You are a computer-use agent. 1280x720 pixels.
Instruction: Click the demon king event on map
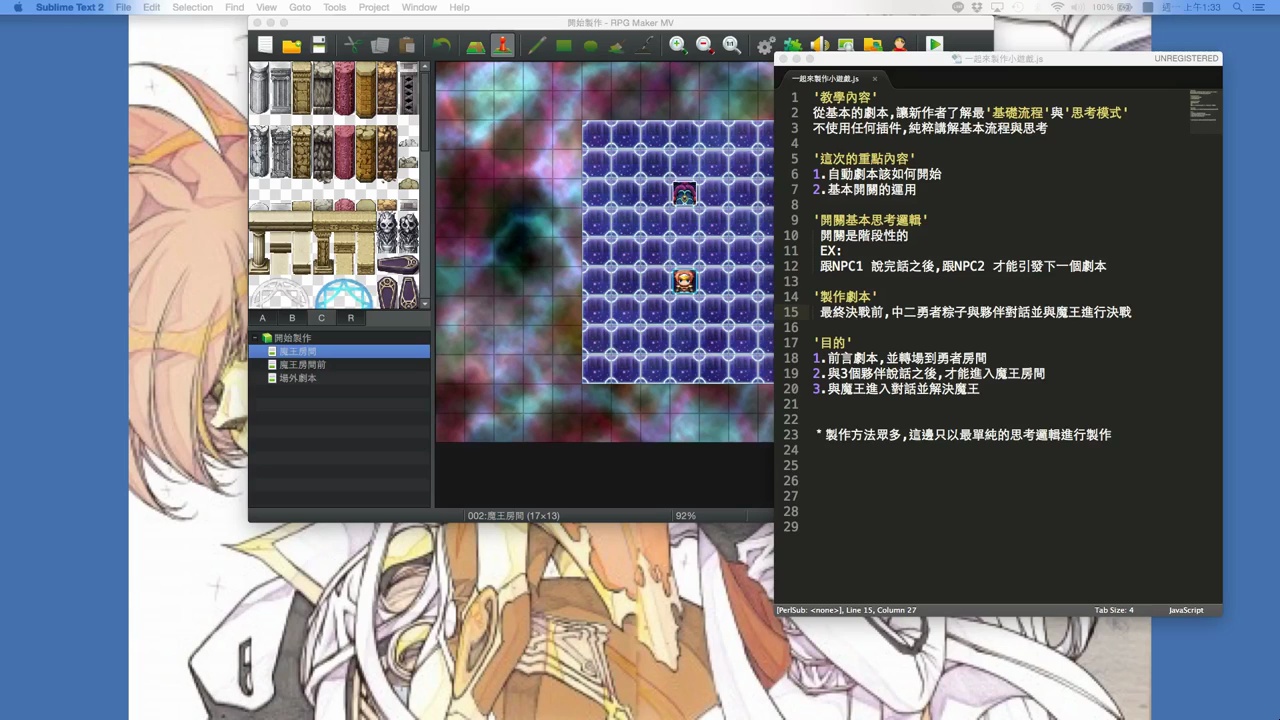(684, 193)
